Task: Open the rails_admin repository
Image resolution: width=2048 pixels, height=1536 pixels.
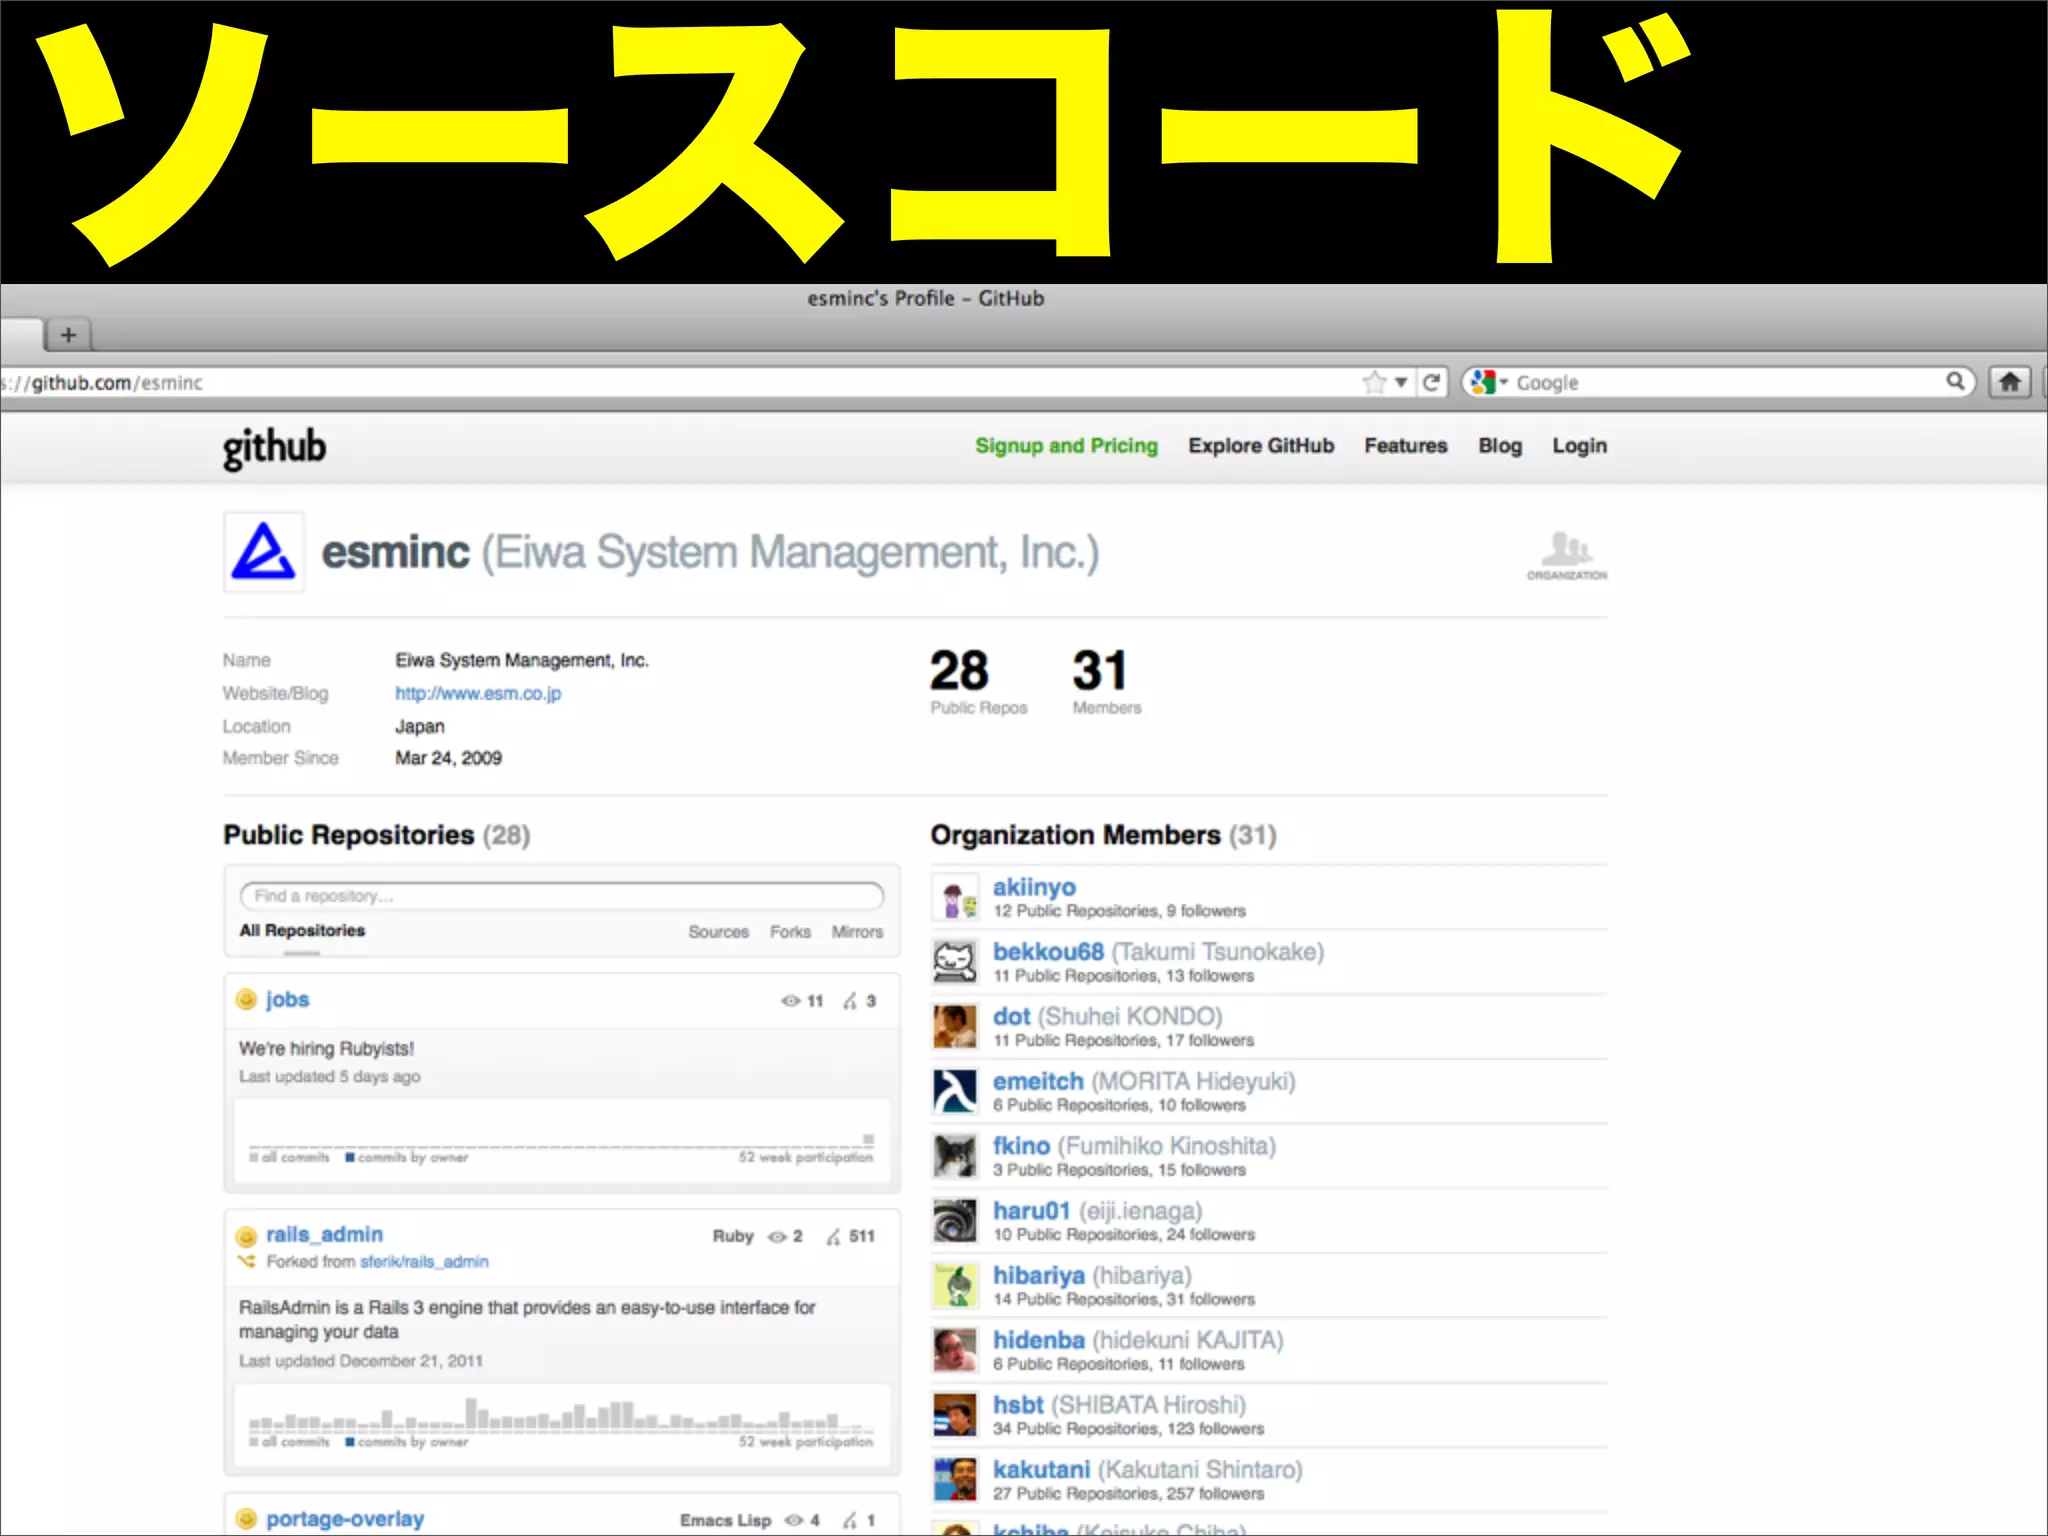Action: click(324, 1235)
